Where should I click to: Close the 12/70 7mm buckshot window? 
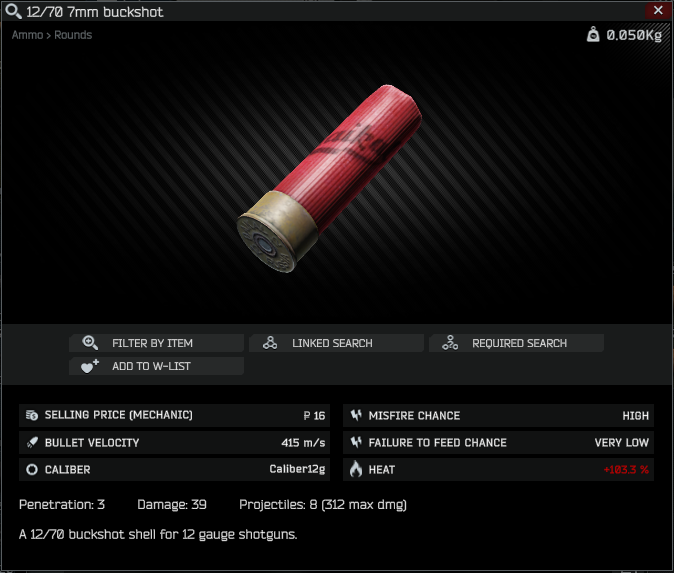point(658,10)
